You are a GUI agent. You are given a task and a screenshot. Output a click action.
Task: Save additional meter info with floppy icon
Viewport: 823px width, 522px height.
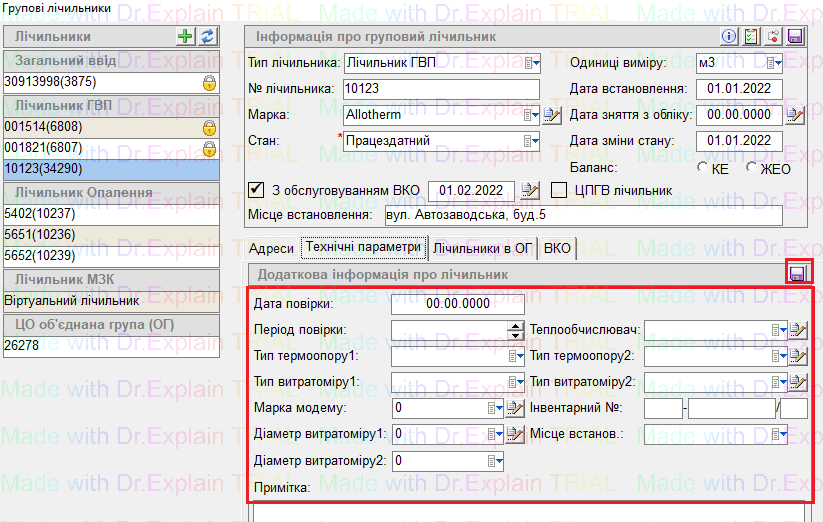point(798,274)
